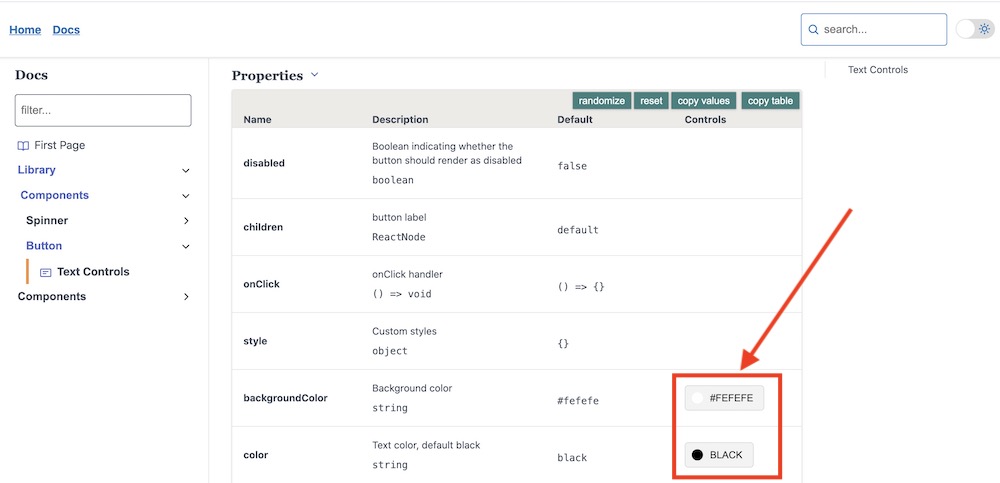Click Text Controls in right outline
This screenshot has width=1000, height=483.
[x=878, y=70]
